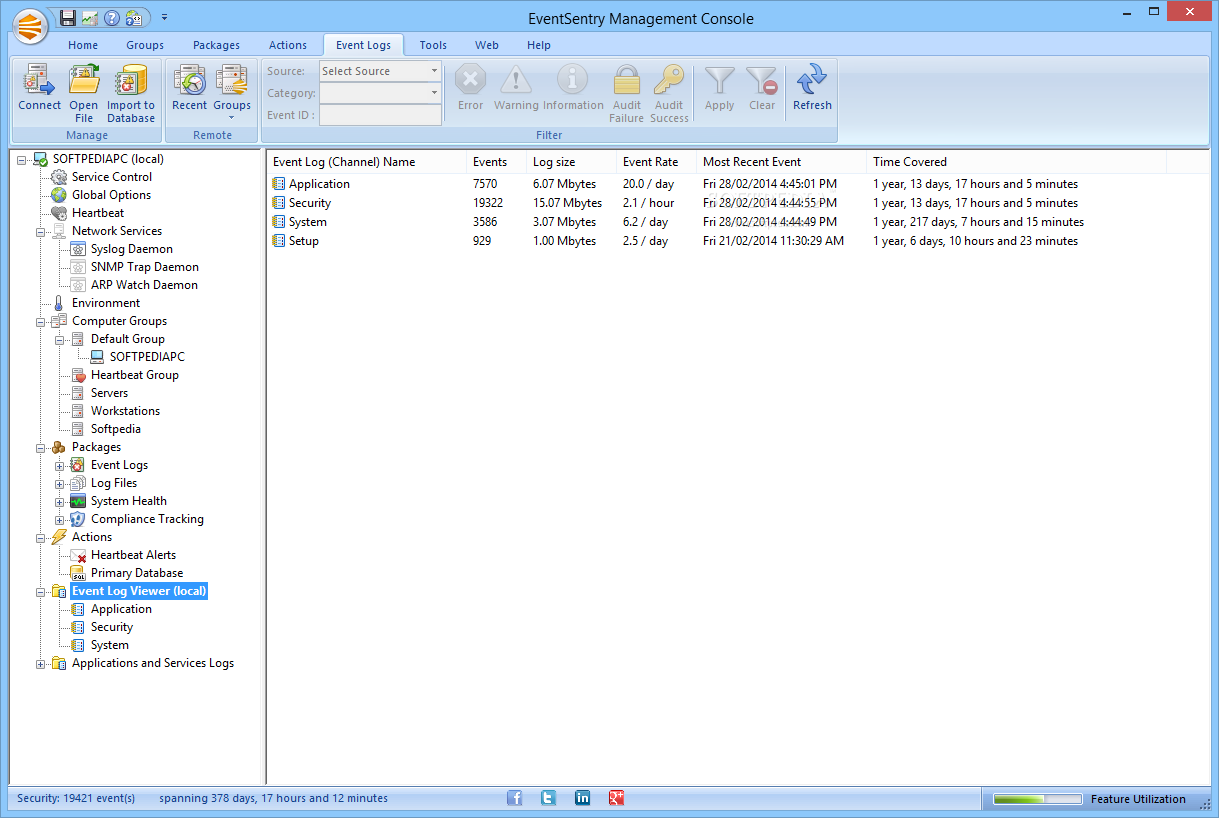Select Heartbeat Group tree item
1219x818 pixels.
(135, 375)
